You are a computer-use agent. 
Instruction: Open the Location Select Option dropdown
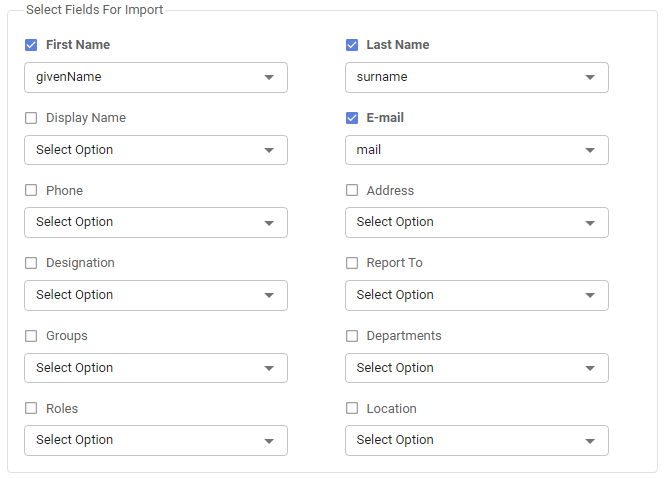pos(476,440)
